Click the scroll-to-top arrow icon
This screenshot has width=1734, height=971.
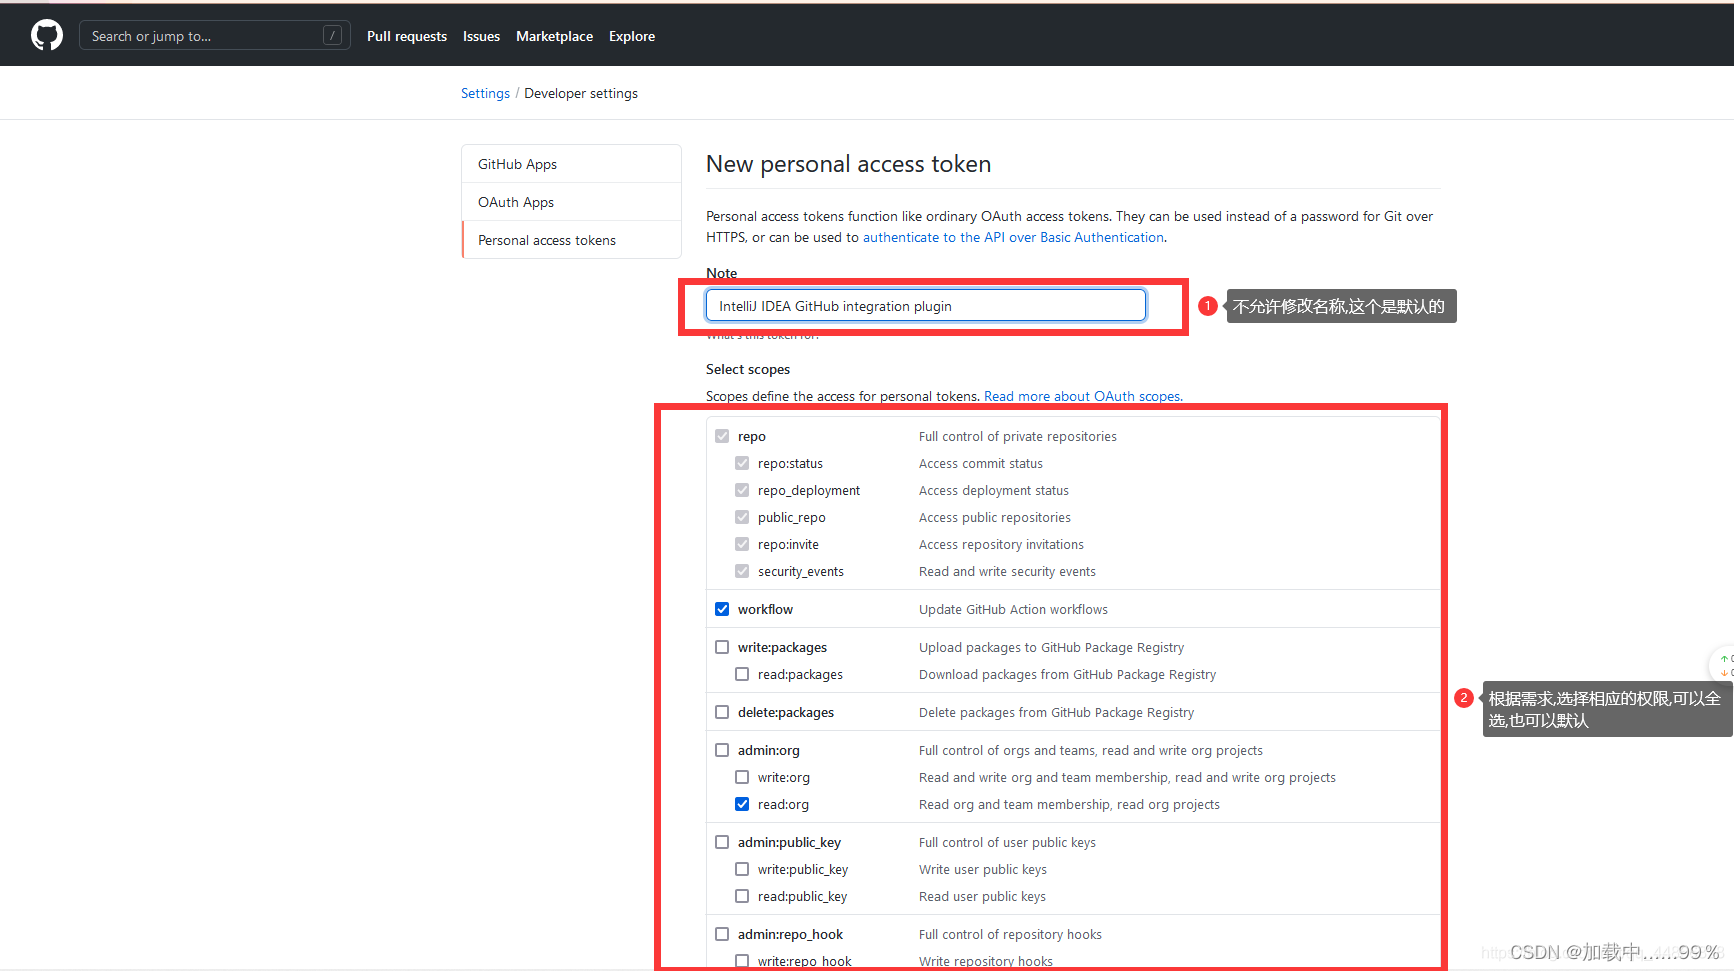[1724, 660]
